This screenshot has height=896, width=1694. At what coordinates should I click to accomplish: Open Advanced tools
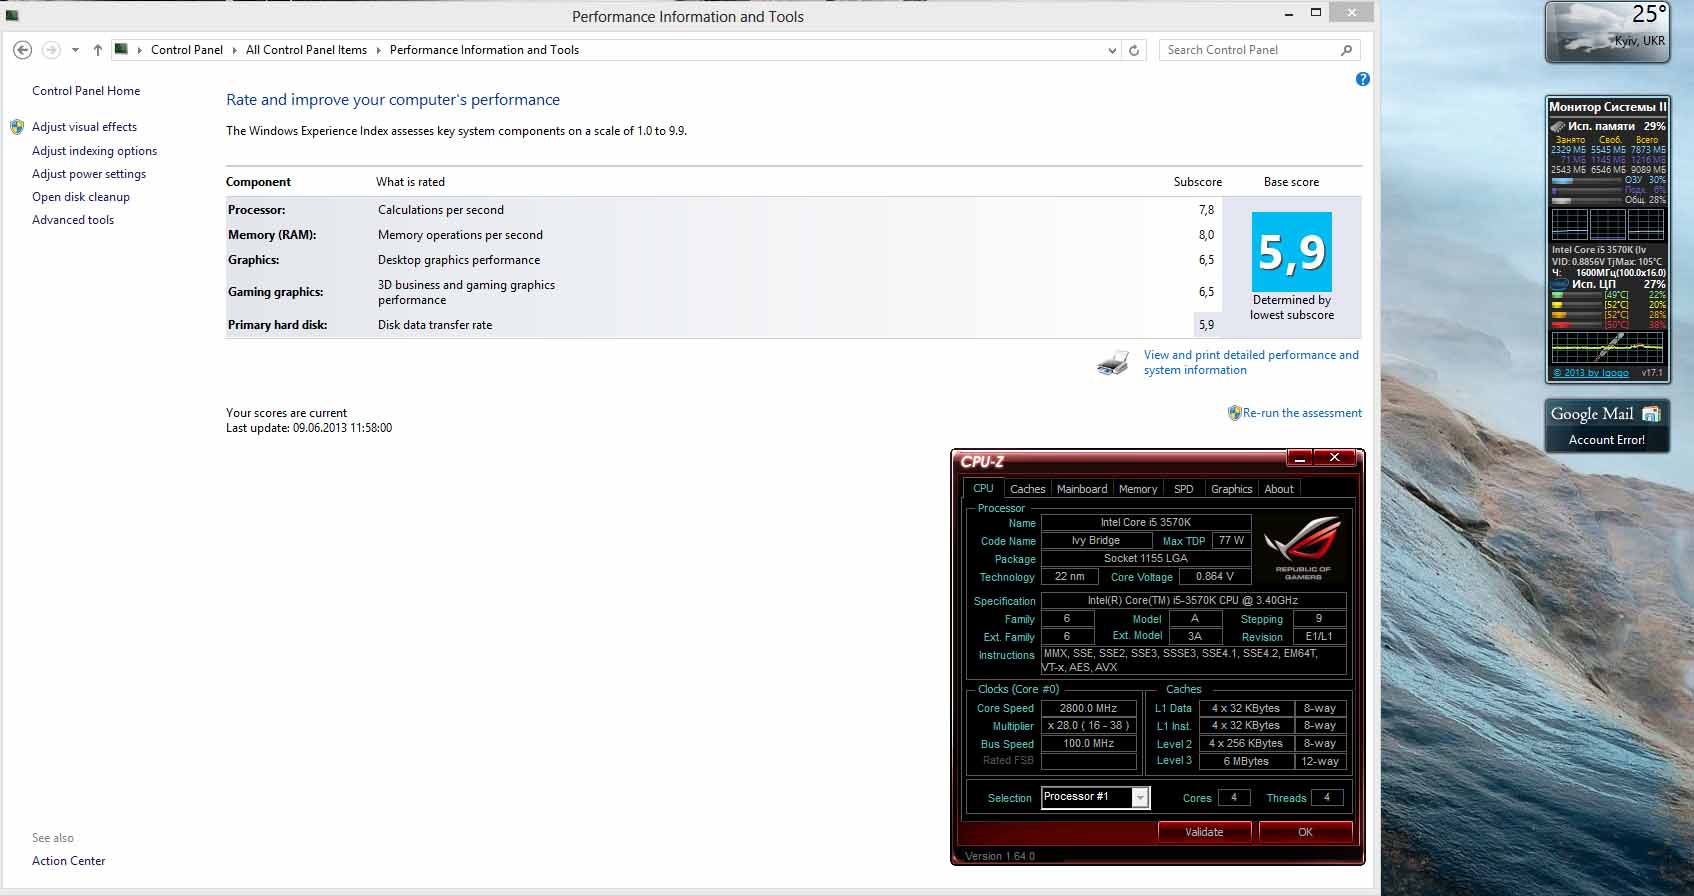pyautogui.click(x=73, y=220)
